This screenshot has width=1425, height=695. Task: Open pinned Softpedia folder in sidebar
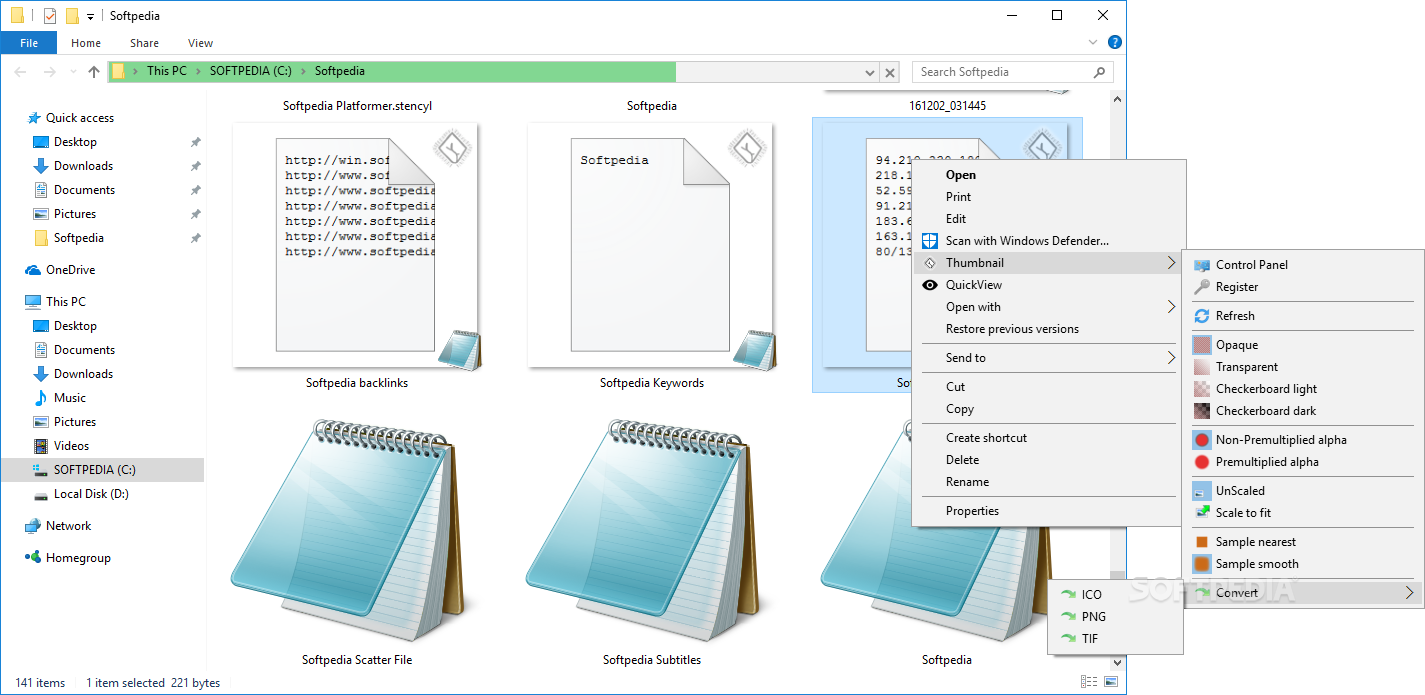79,238
